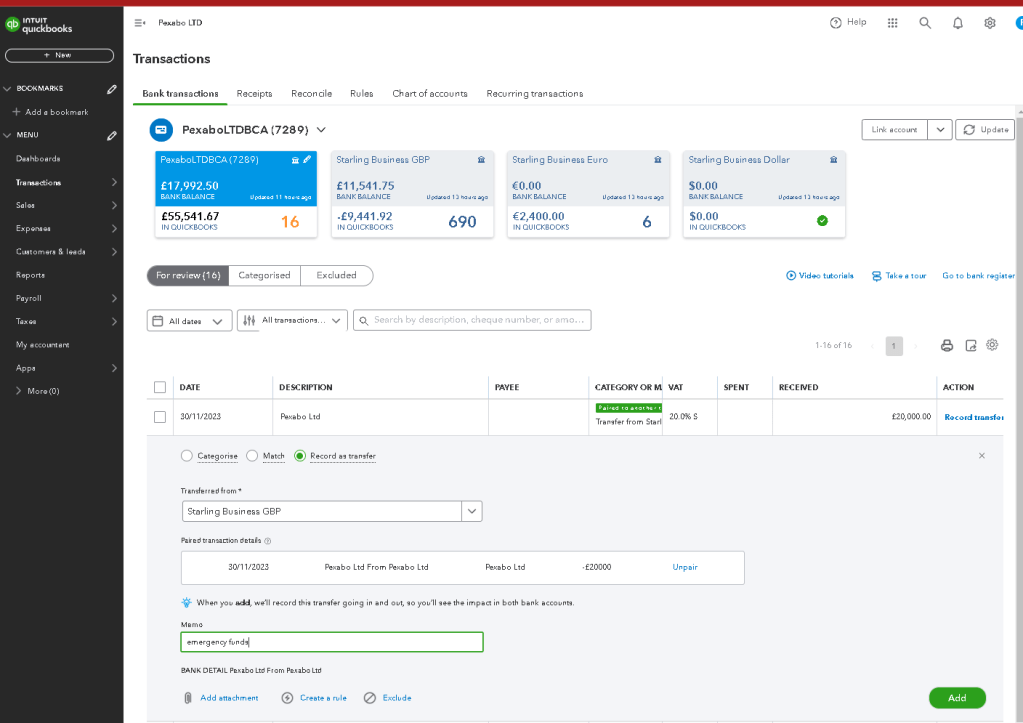Click the Take a tour icon
1023x723 pixels.
877,276
